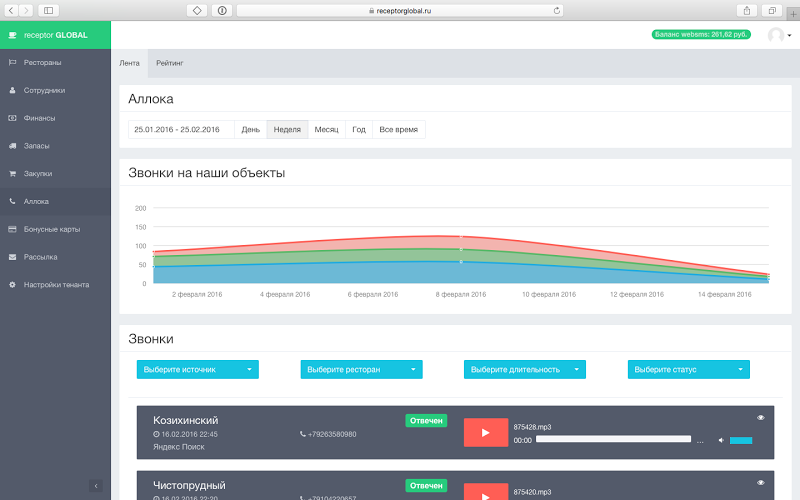The image size is (800, 500).
Task: Play the 875428.mp3 recording
Action: point(486,433)
